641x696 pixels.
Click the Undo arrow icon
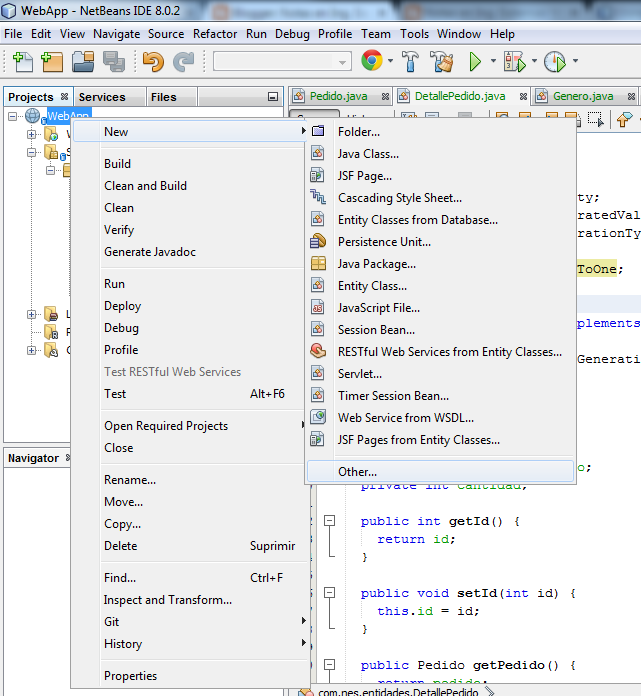[x=153, y=61]
